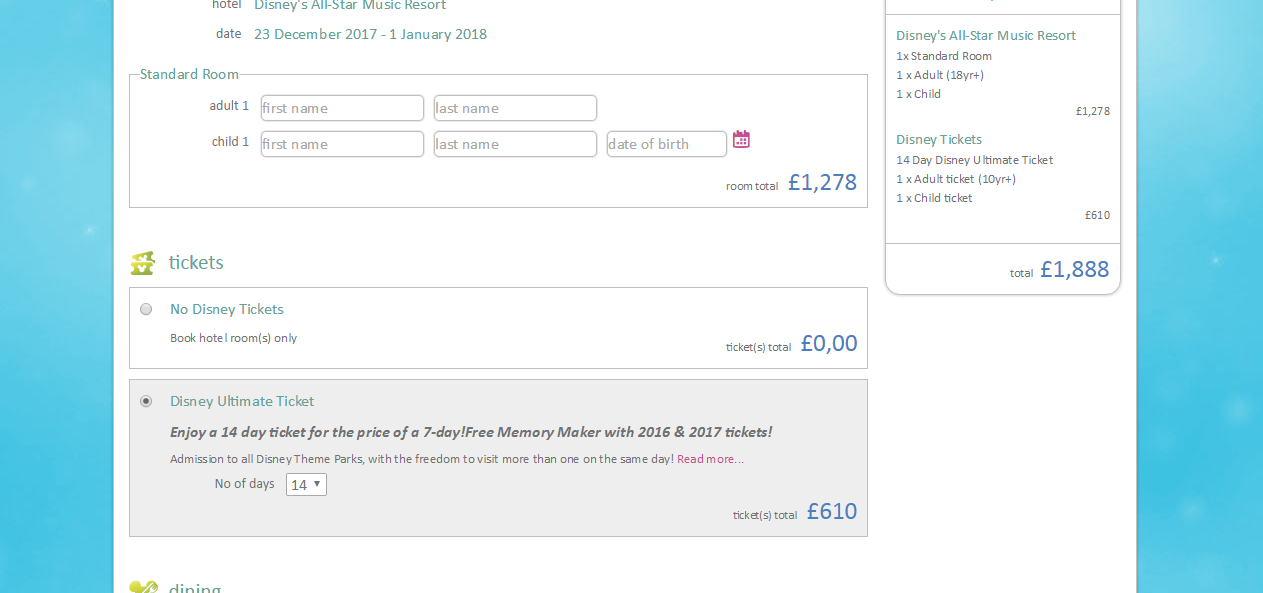Screen dimensions: 1263x593
Task: Focus the adult 1 last name field
Action: [x=515, y=108]
